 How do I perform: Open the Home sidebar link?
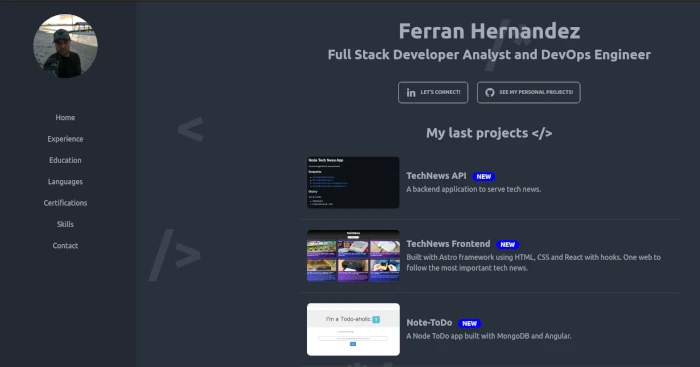65,117
